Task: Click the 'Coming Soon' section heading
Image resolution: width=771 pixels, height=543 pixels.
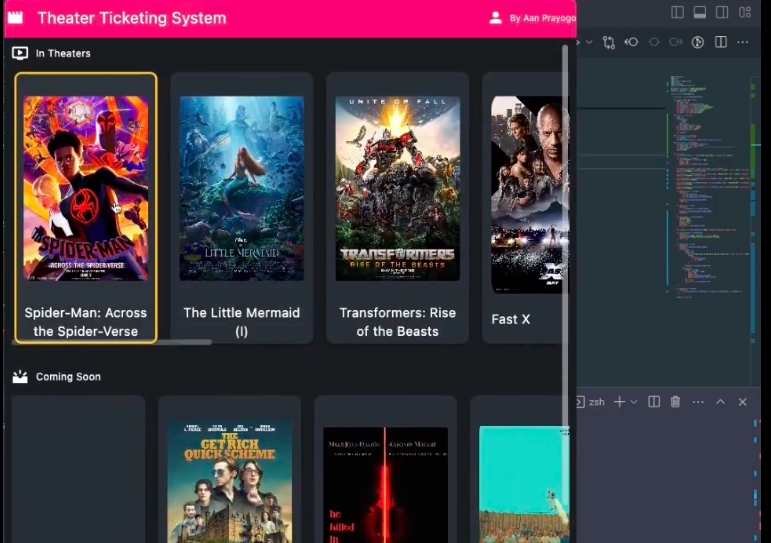Action: coord(68,377)
